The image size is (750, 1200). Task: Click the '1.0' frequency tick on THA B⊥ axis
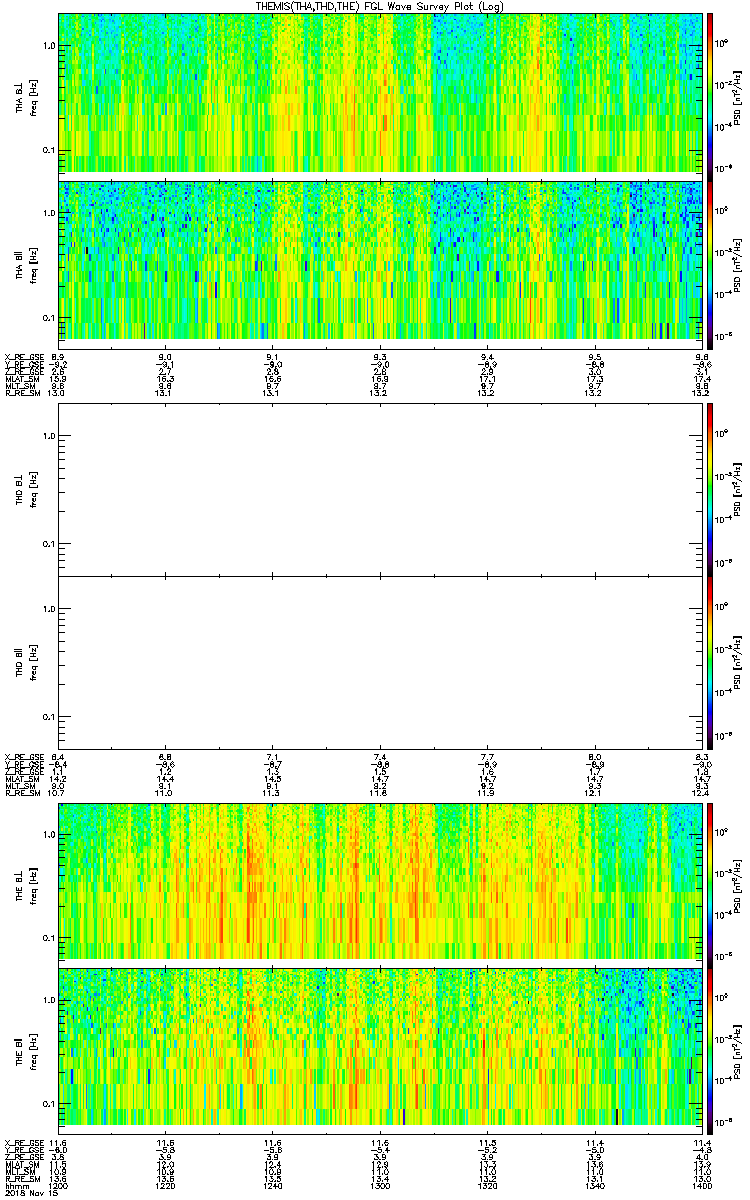[x=49, y=46]
